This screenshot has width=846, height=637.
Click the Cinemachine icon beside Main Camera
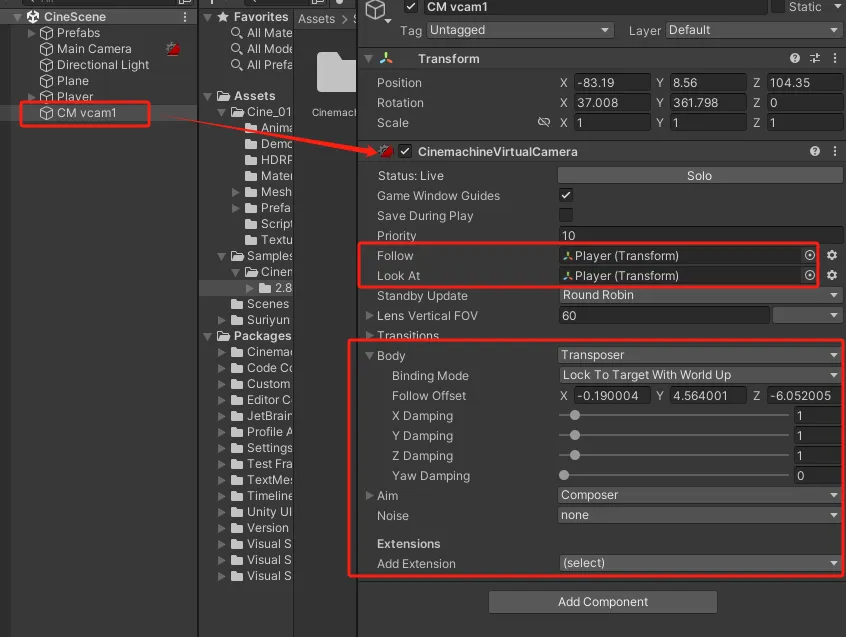(173, 49)
